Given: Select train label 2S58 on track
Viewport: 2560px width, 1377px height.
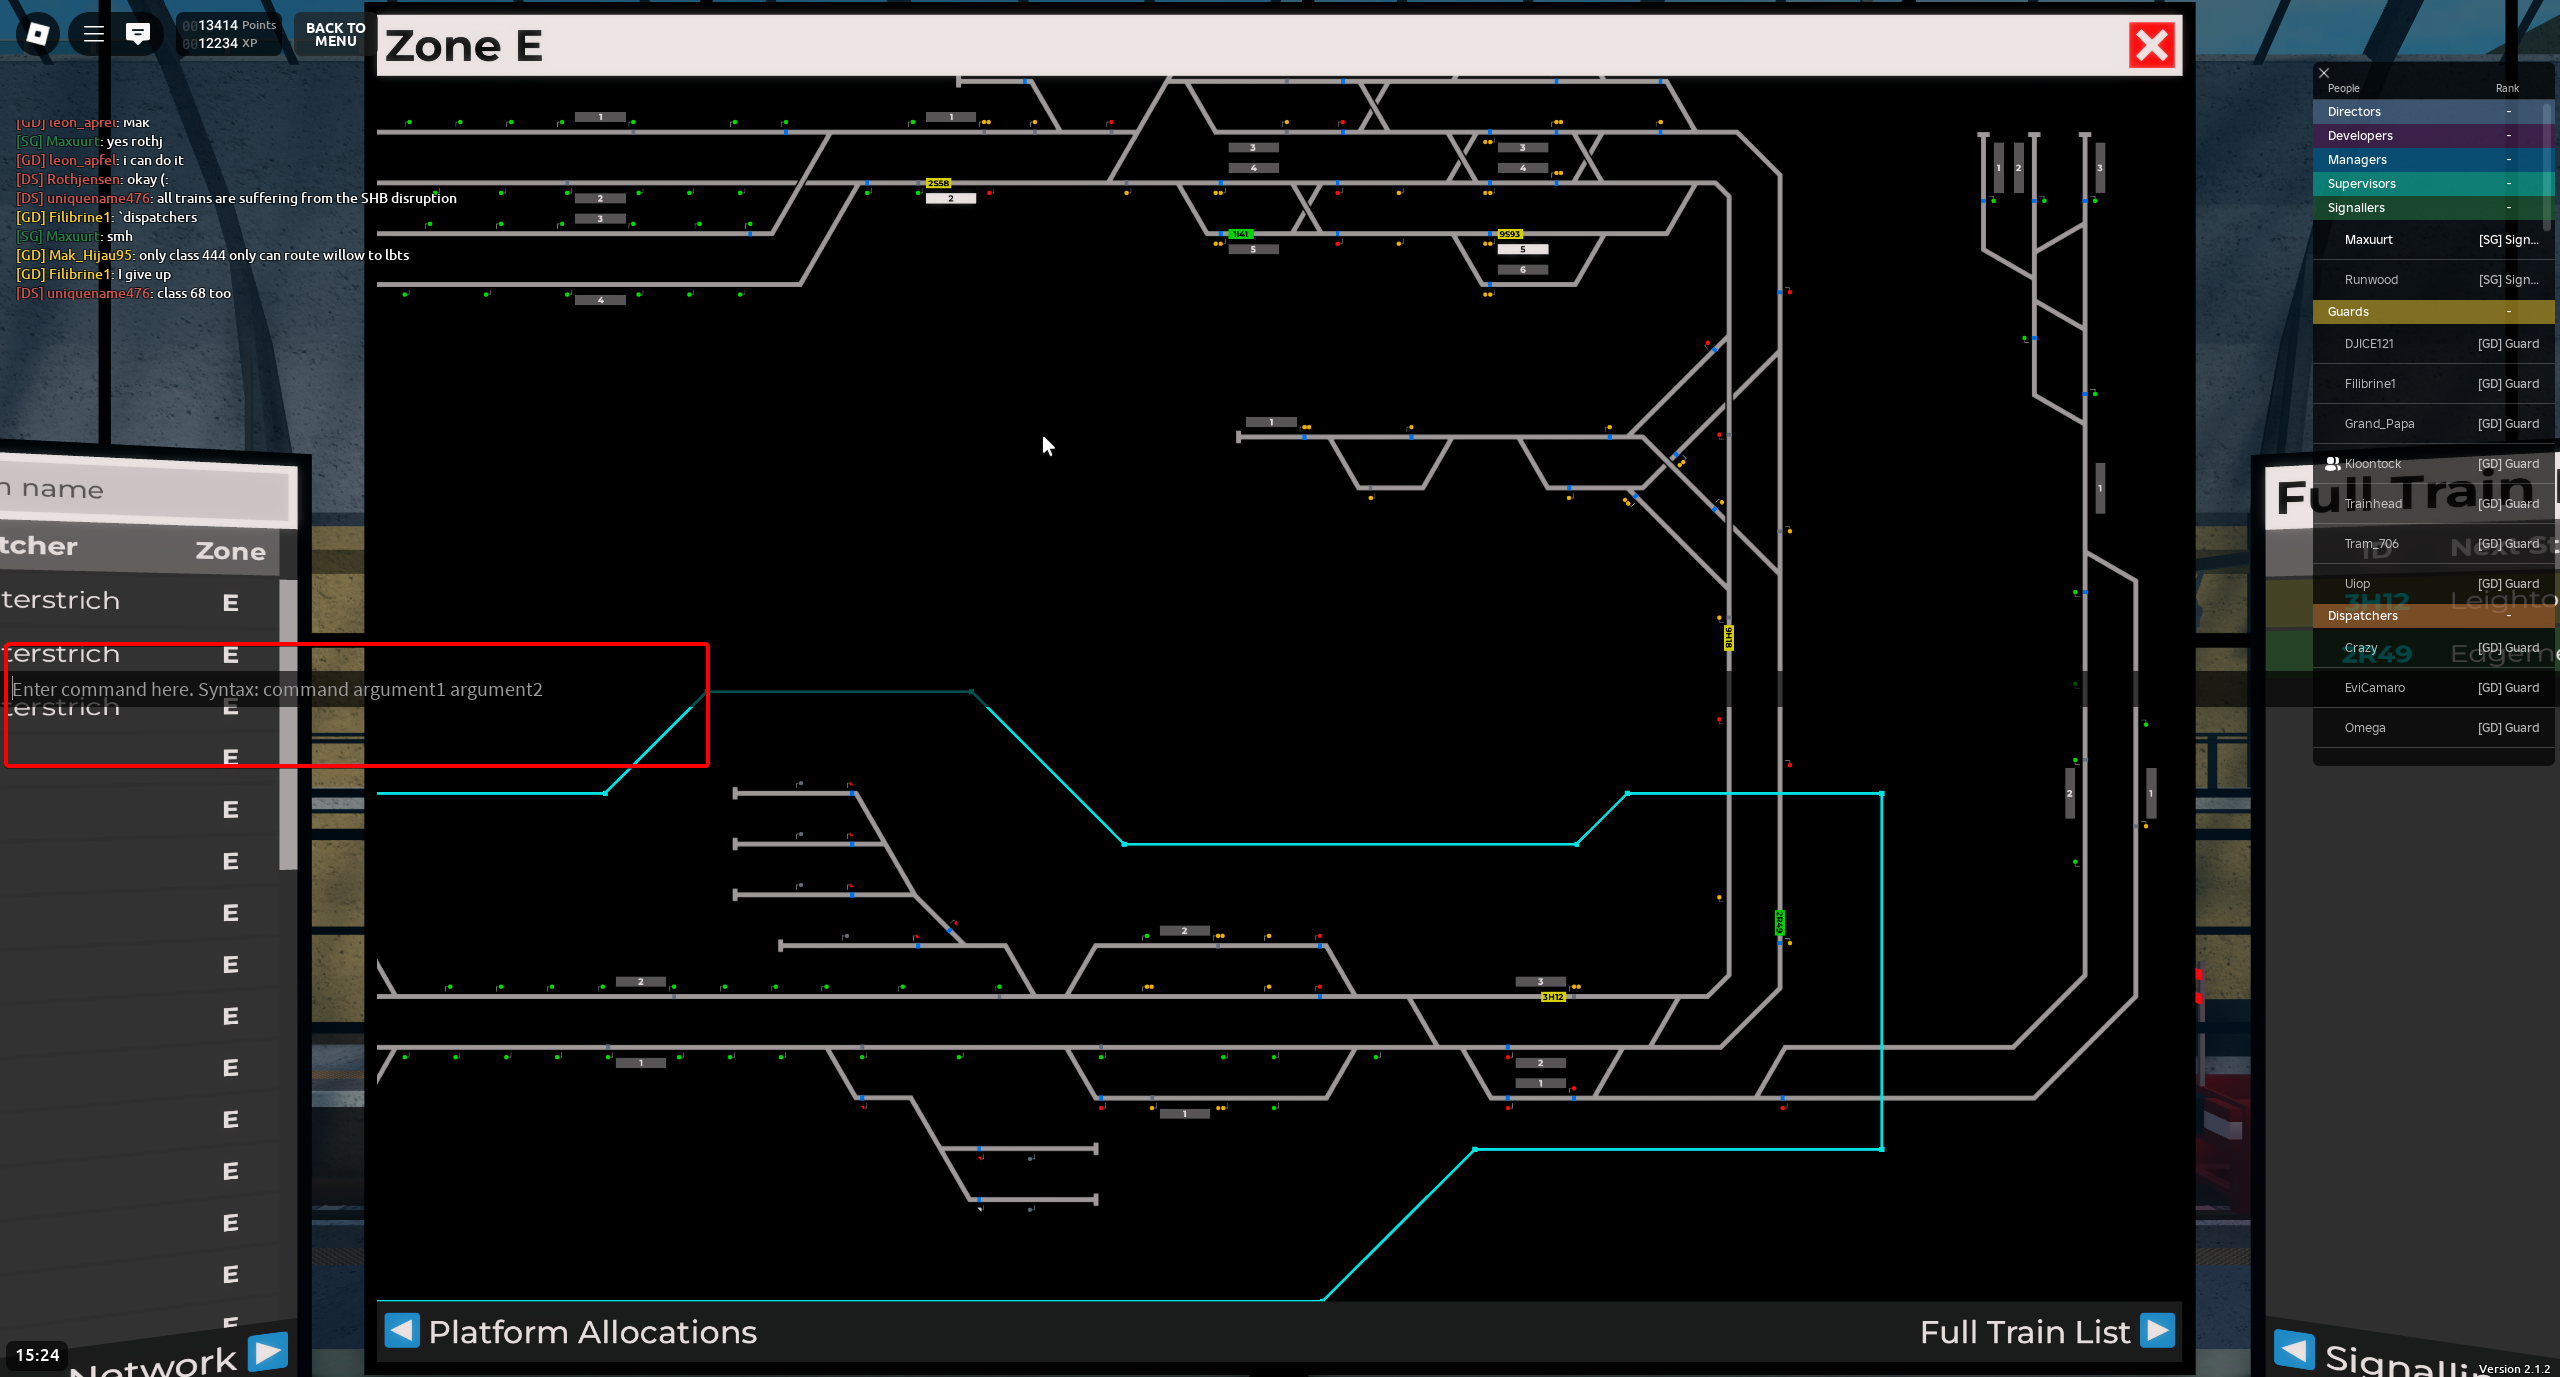Looking at the screenshot, I should click(938, 183).
